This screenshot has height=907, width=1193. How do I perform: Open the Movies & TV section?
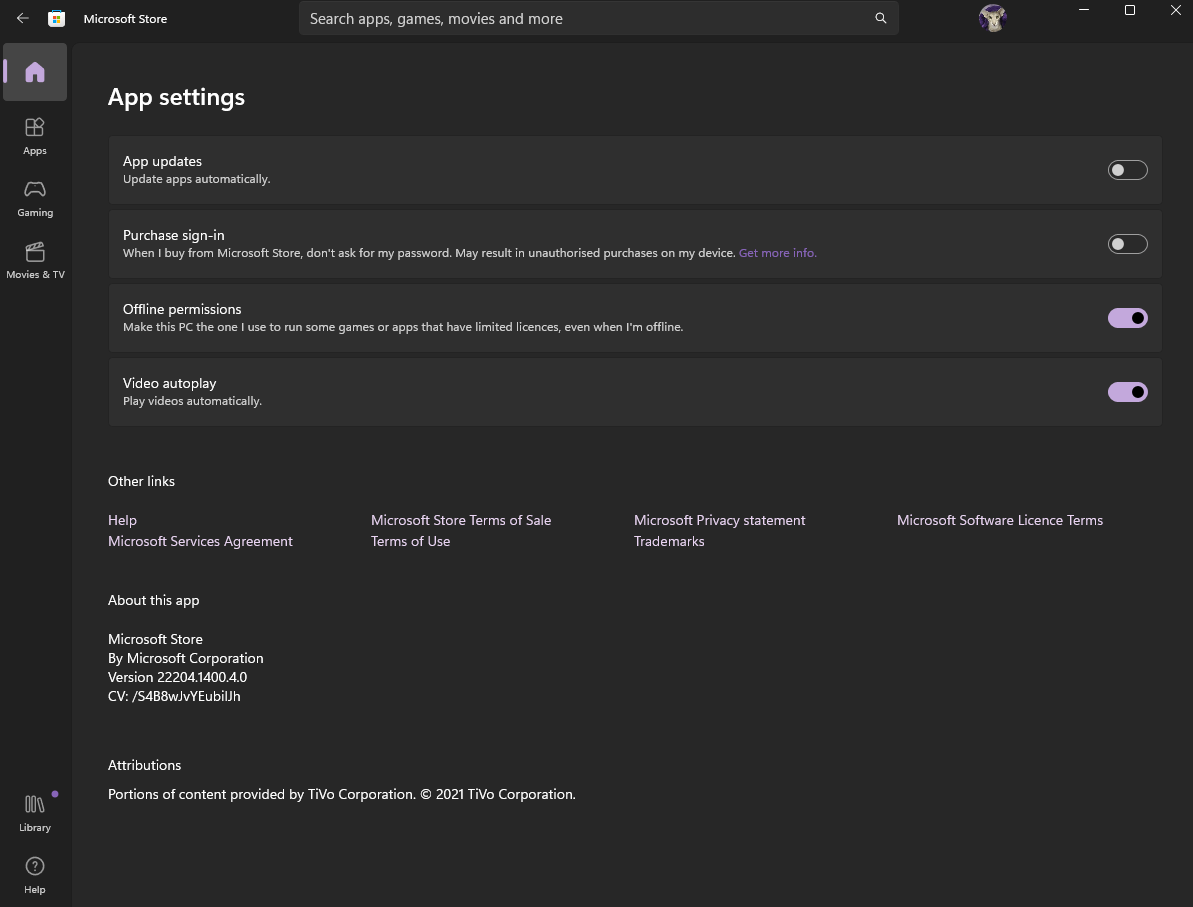coord(35,260)
